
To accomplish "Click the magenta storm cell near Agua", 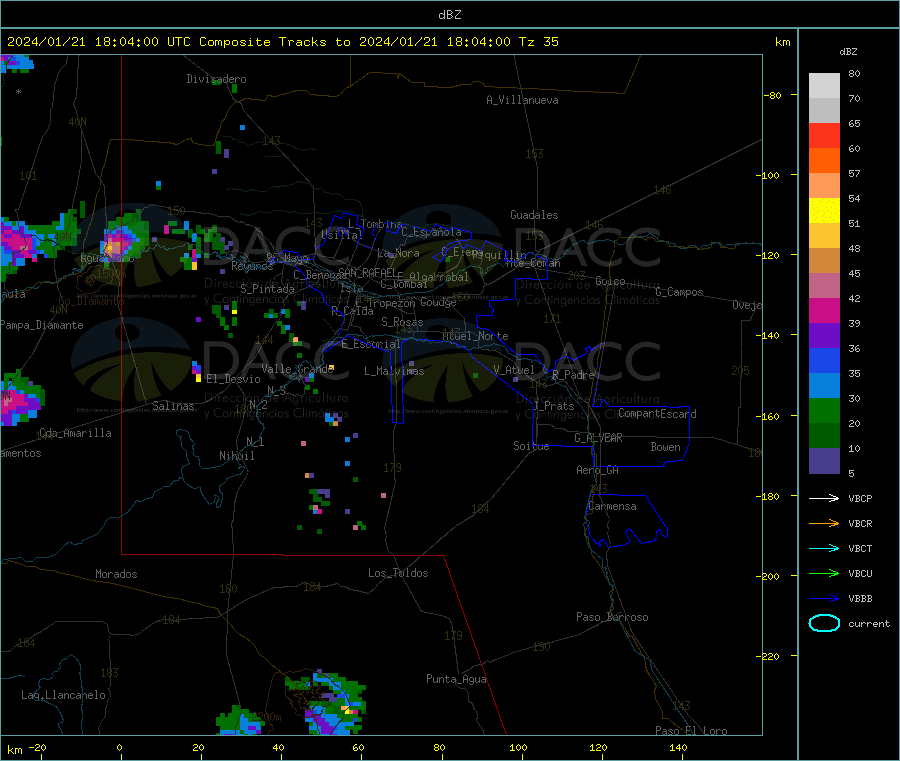I will point(117,243).
